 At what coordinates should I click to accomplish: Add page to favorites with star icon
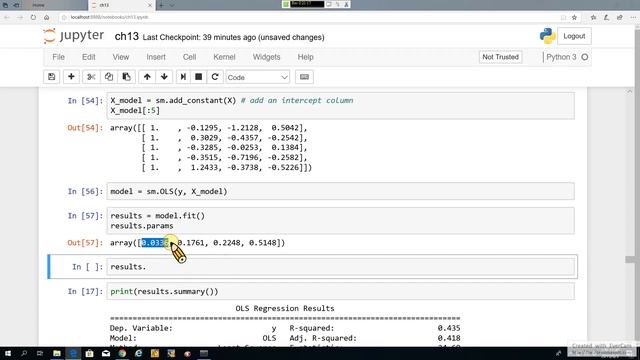(x=574, y=17)
